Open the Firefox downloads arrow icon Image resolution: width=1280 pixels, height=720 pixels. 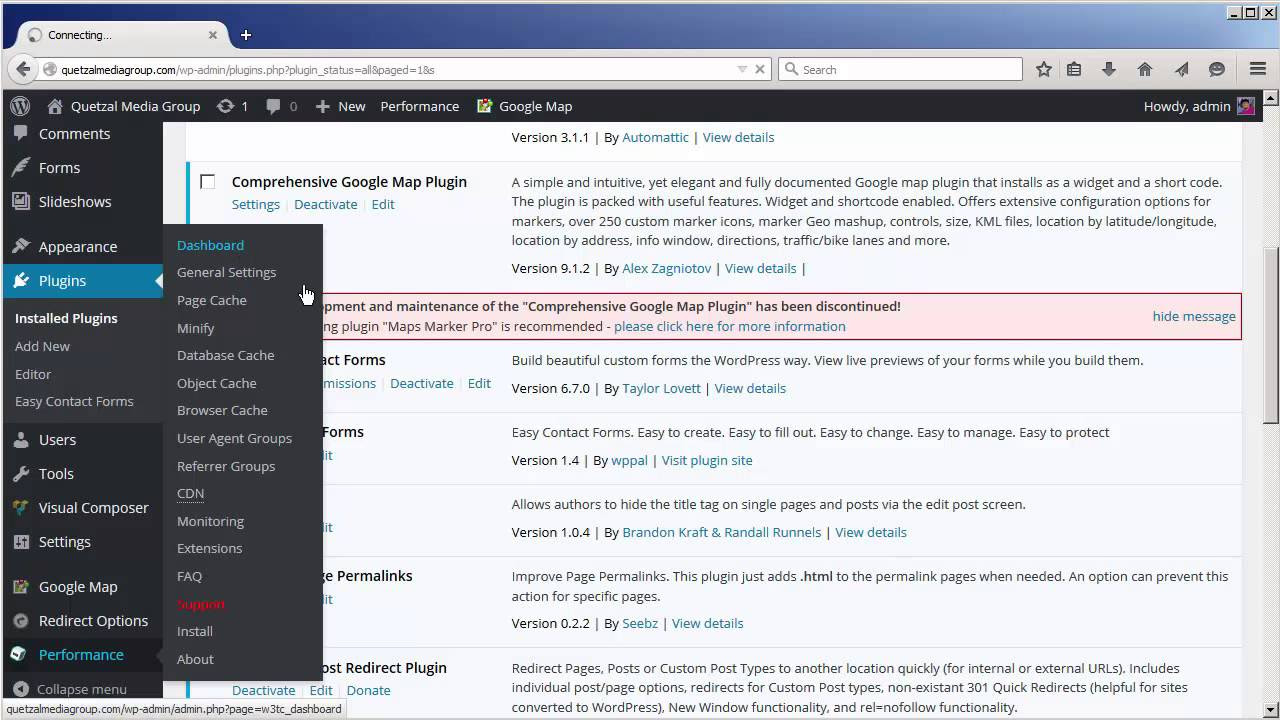1109,69
